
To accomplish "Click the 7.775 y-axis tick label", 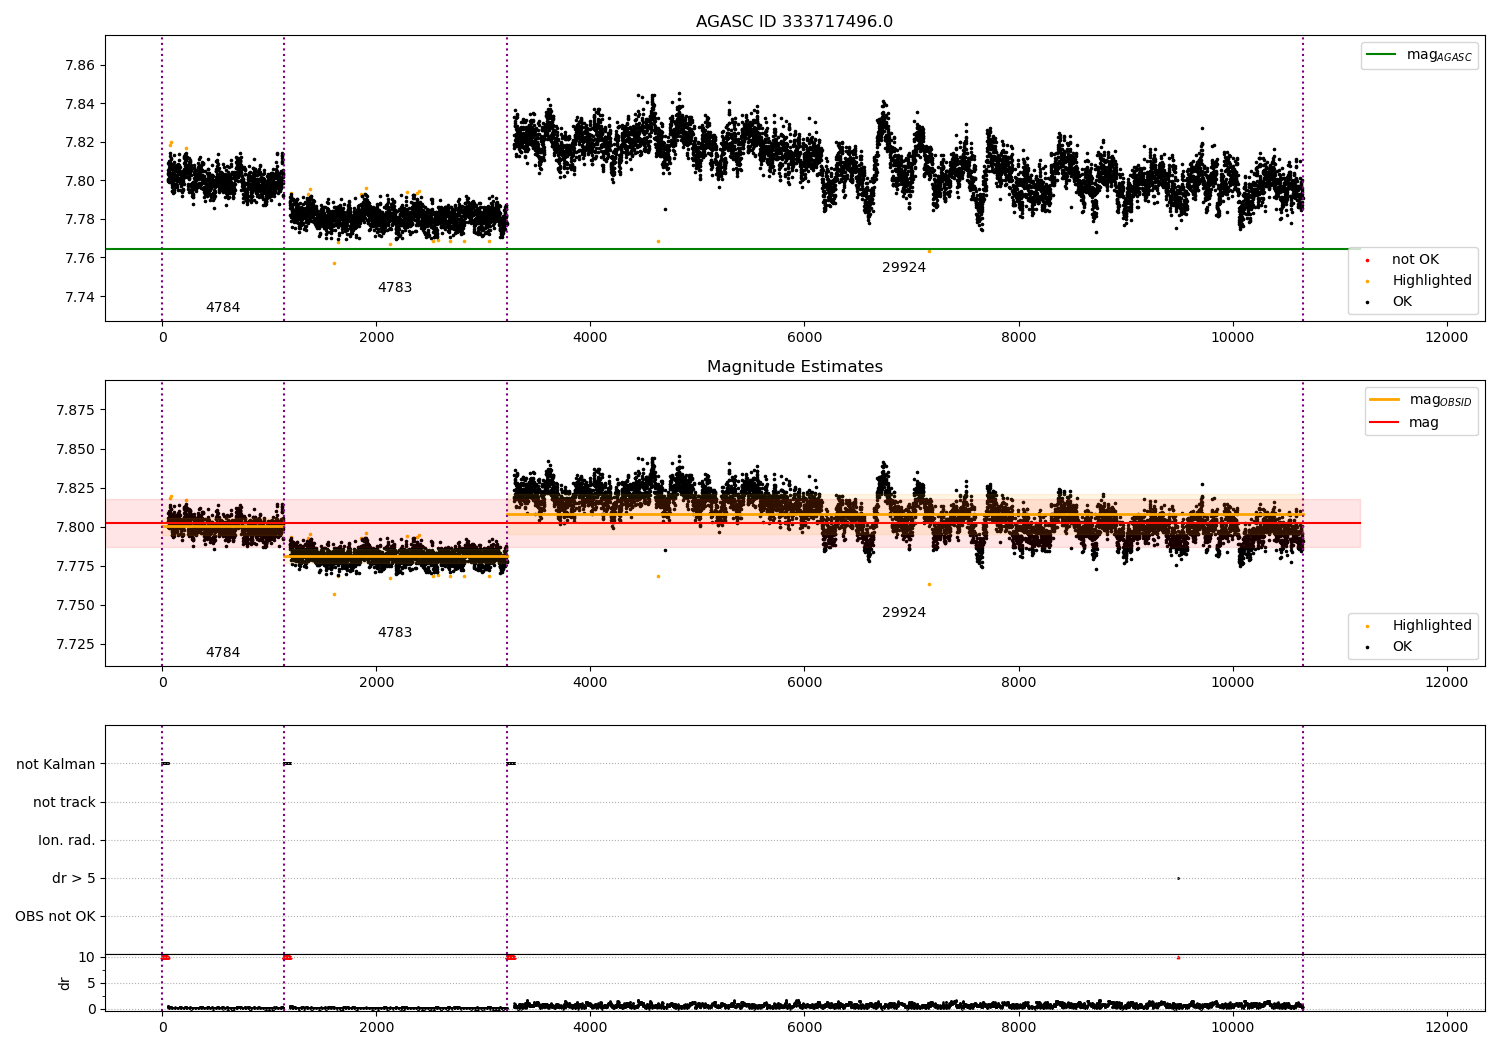I will coord(75,567).
